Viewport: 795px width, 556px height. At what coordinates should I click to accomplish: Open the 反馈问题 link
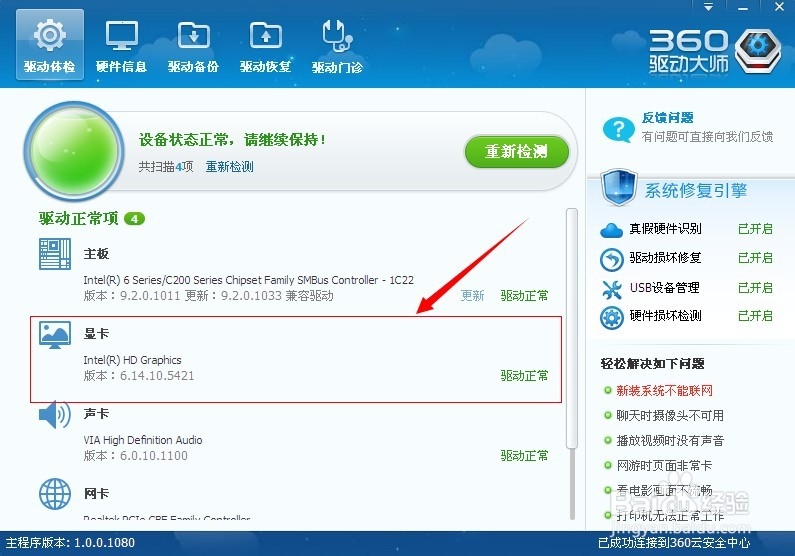[667, 118]
